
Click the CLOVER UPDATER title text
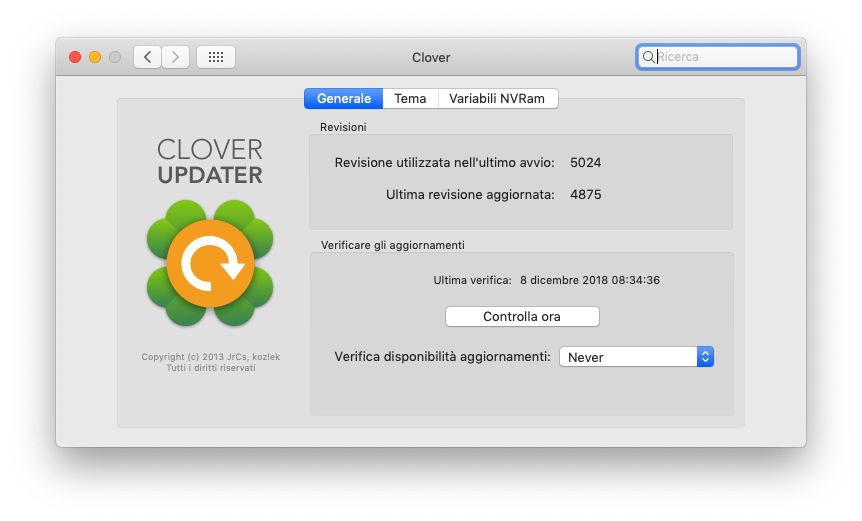coord(210,162)
